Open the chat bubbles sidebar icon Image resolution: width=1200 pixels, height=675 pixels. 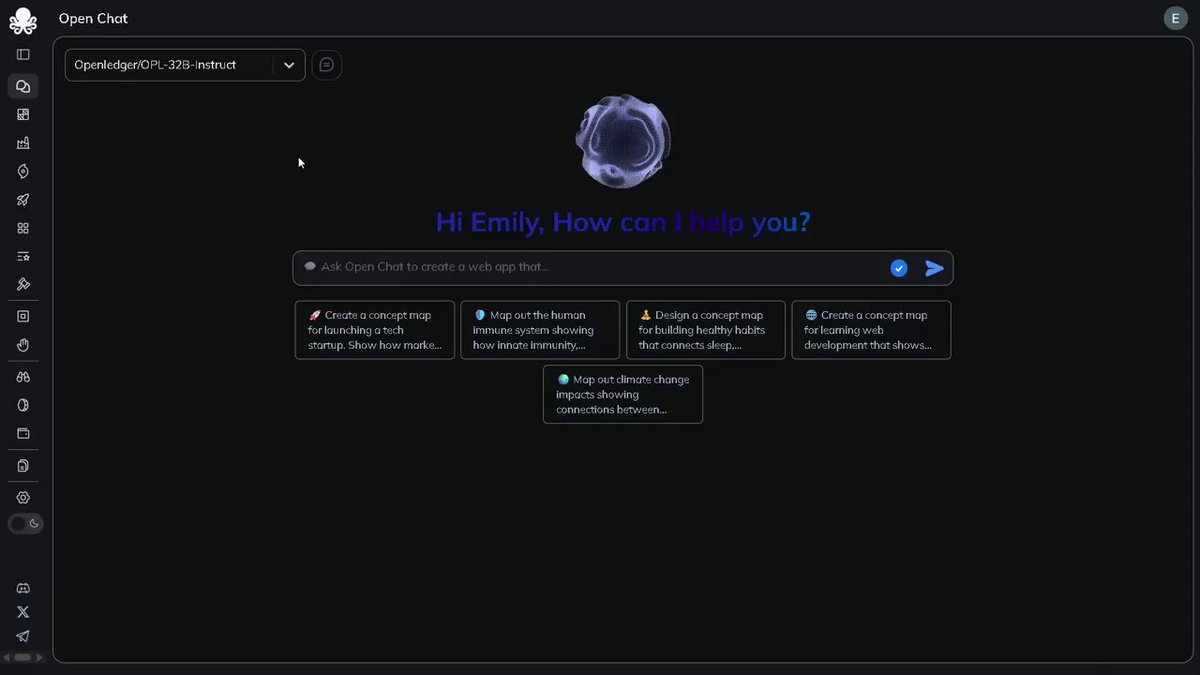click(x=23, y=87)
